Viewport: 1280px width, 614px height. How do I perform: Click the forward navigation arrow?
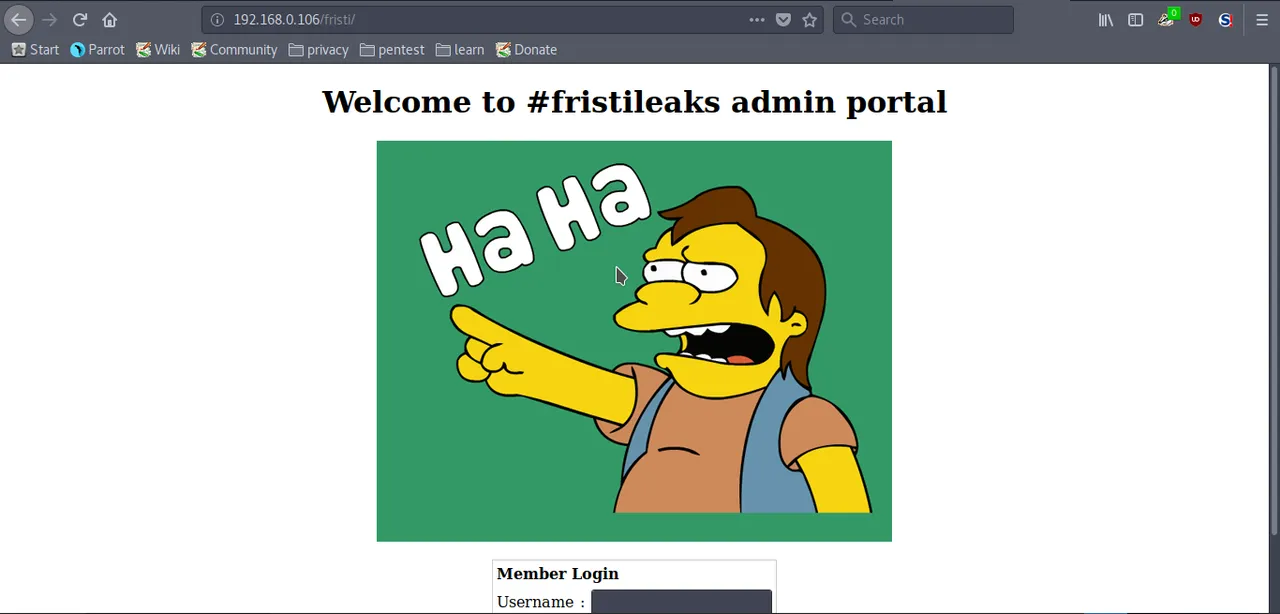pos(49,19)
